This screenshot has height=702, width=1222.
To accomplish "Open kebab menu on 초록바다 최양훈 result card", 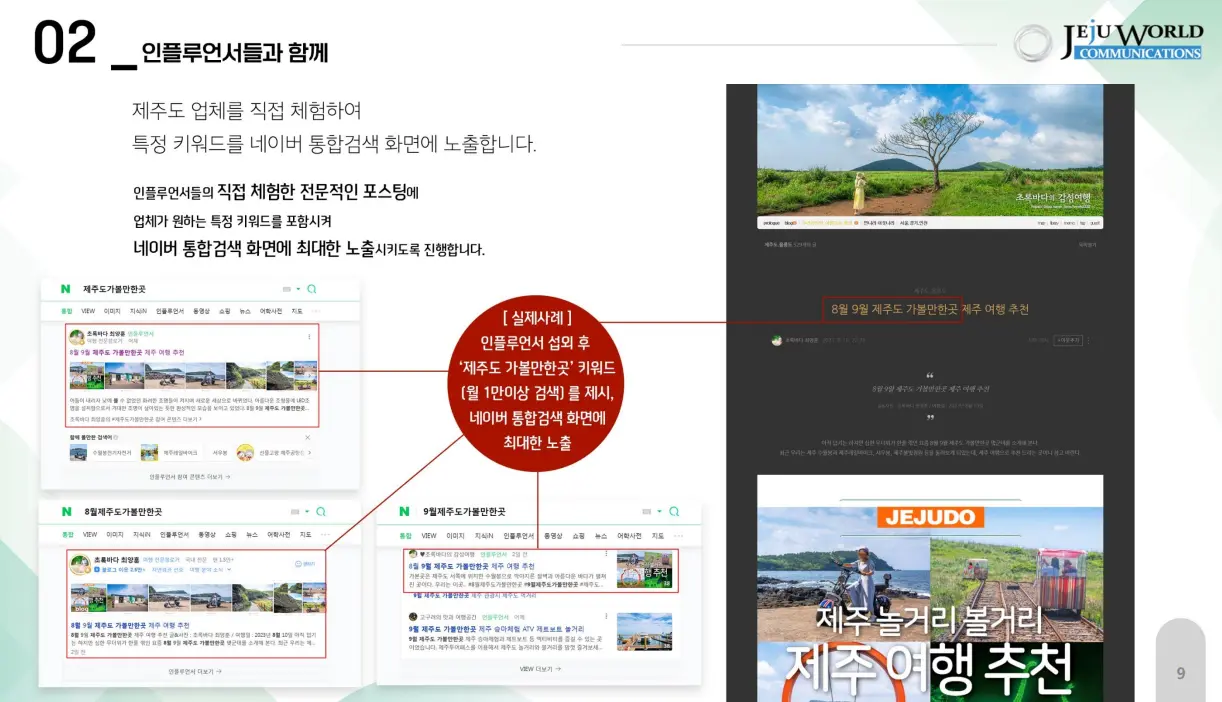I will [x=309, y=337].
